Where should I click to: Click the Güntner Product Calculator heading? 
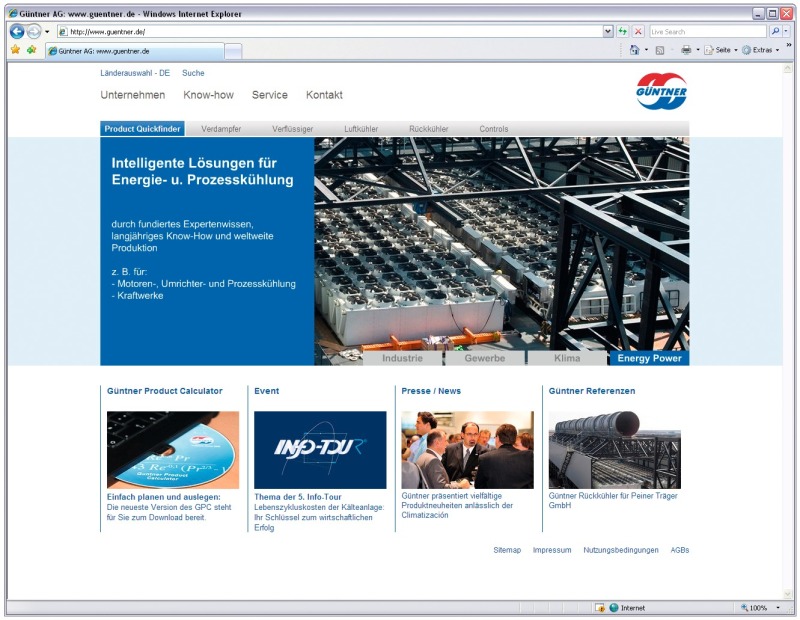coord(165,391)
